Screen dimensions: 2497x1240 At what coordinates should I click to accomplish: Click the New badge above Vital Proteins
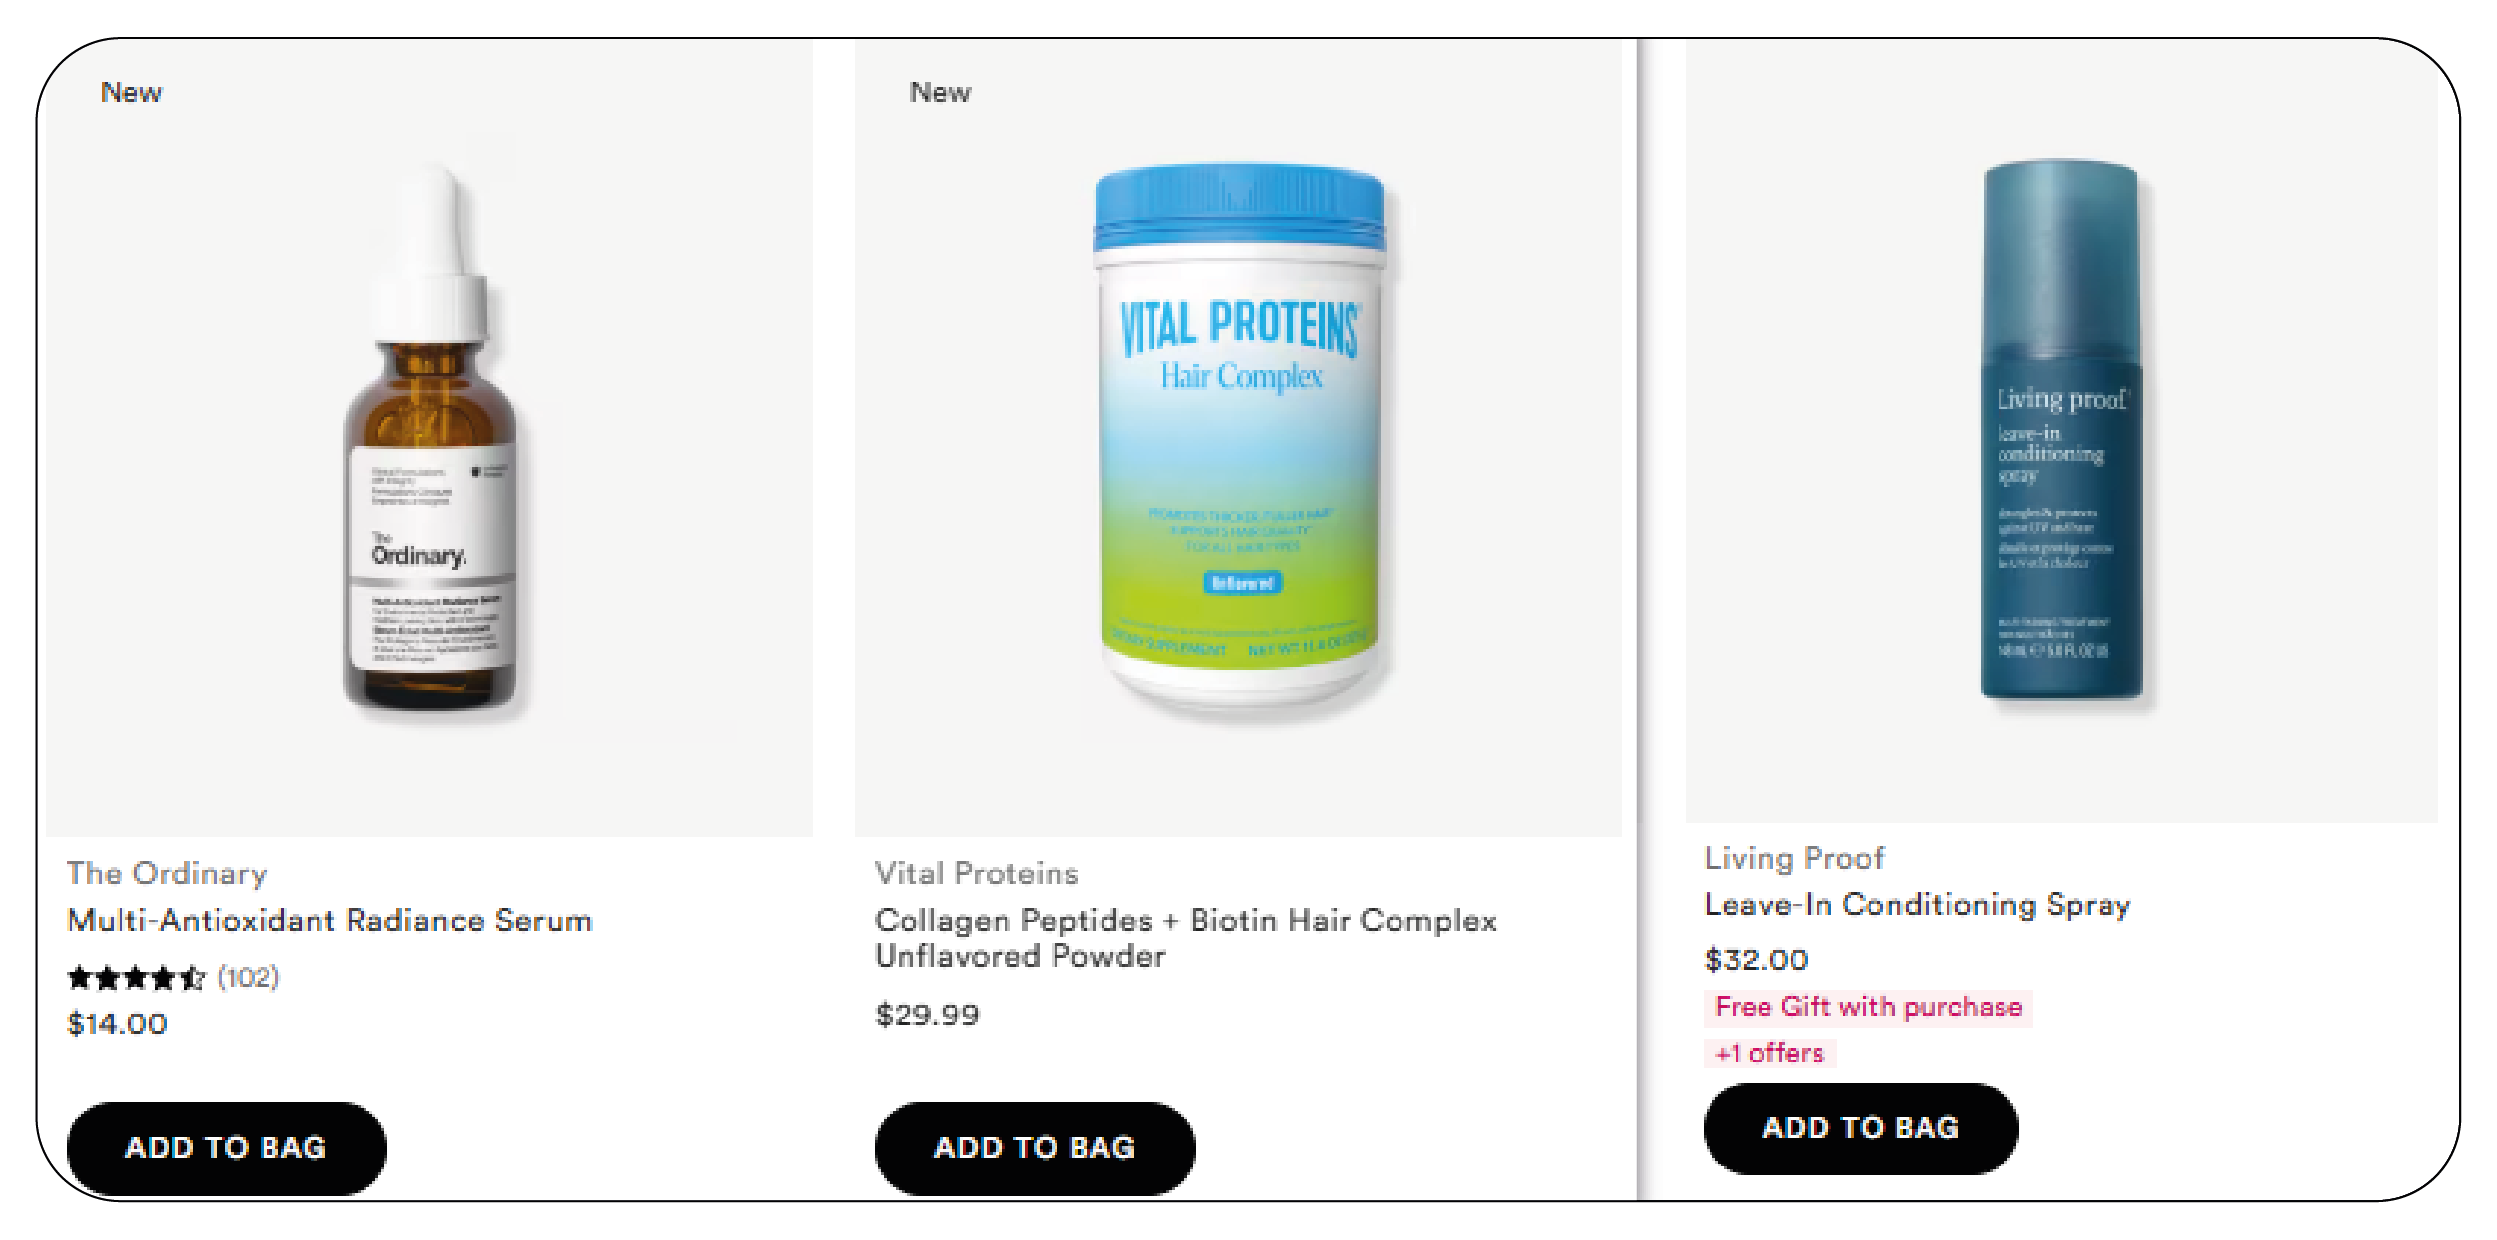point(940,92)
